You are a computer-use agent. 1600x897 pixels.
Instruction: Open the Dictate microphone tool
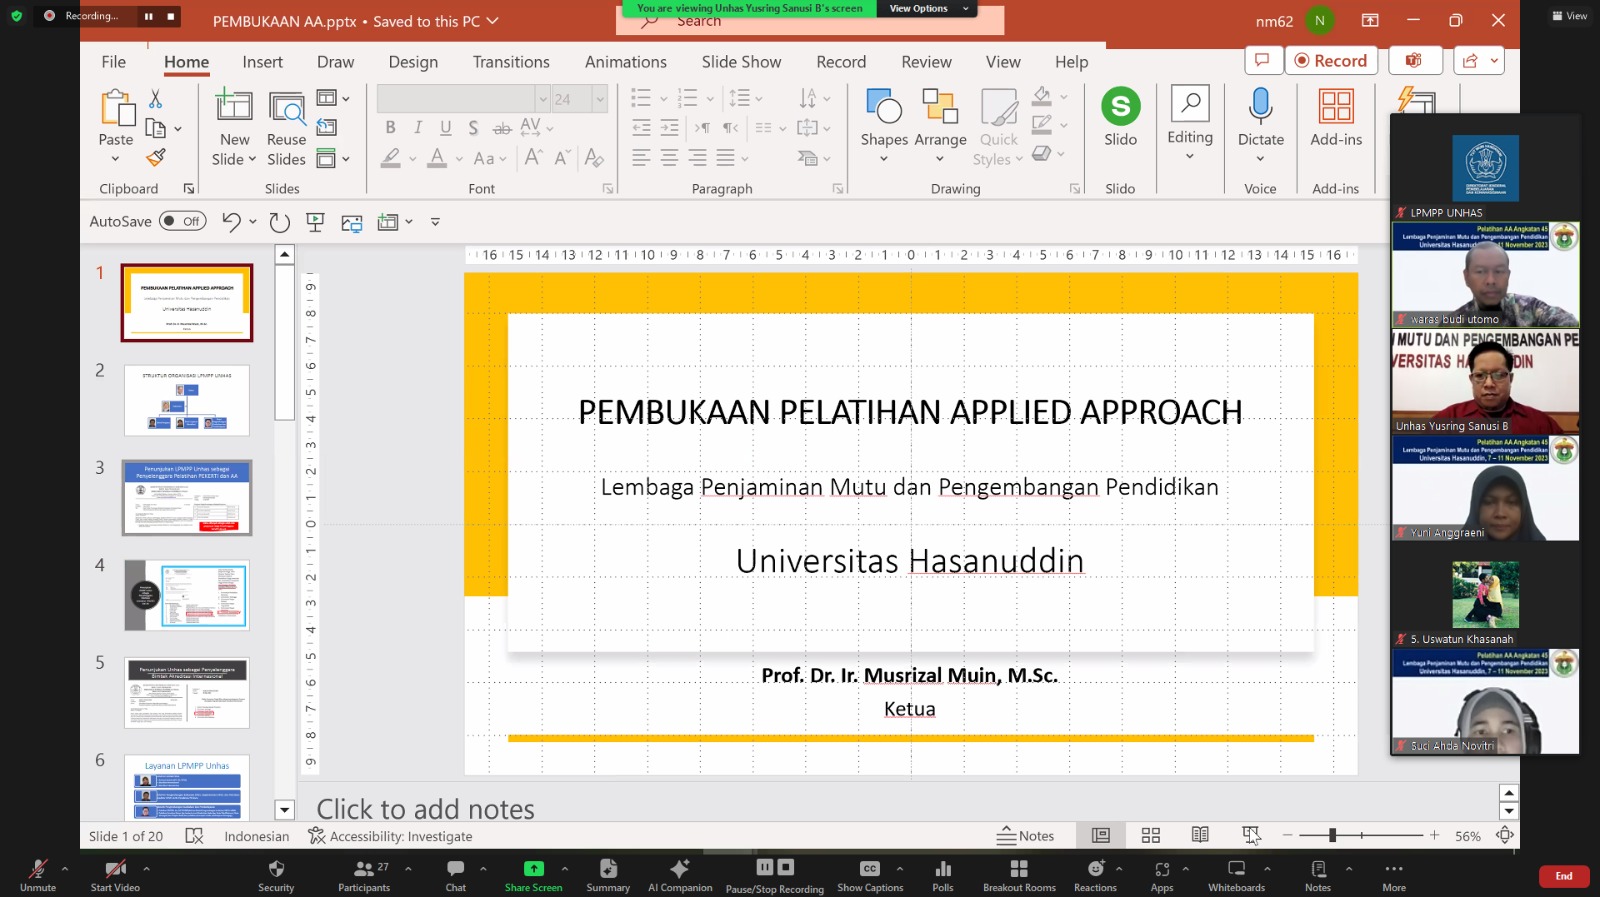(x=1260, y=107)
